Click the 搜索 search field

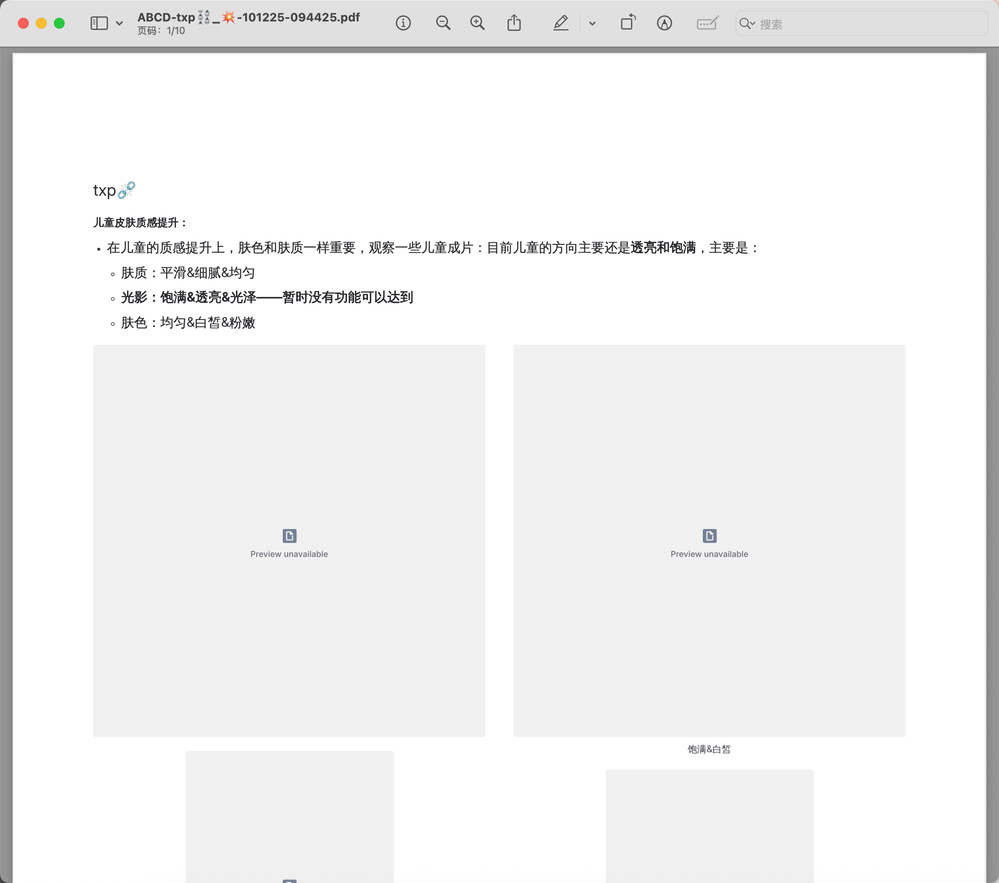tap(860, 22)
